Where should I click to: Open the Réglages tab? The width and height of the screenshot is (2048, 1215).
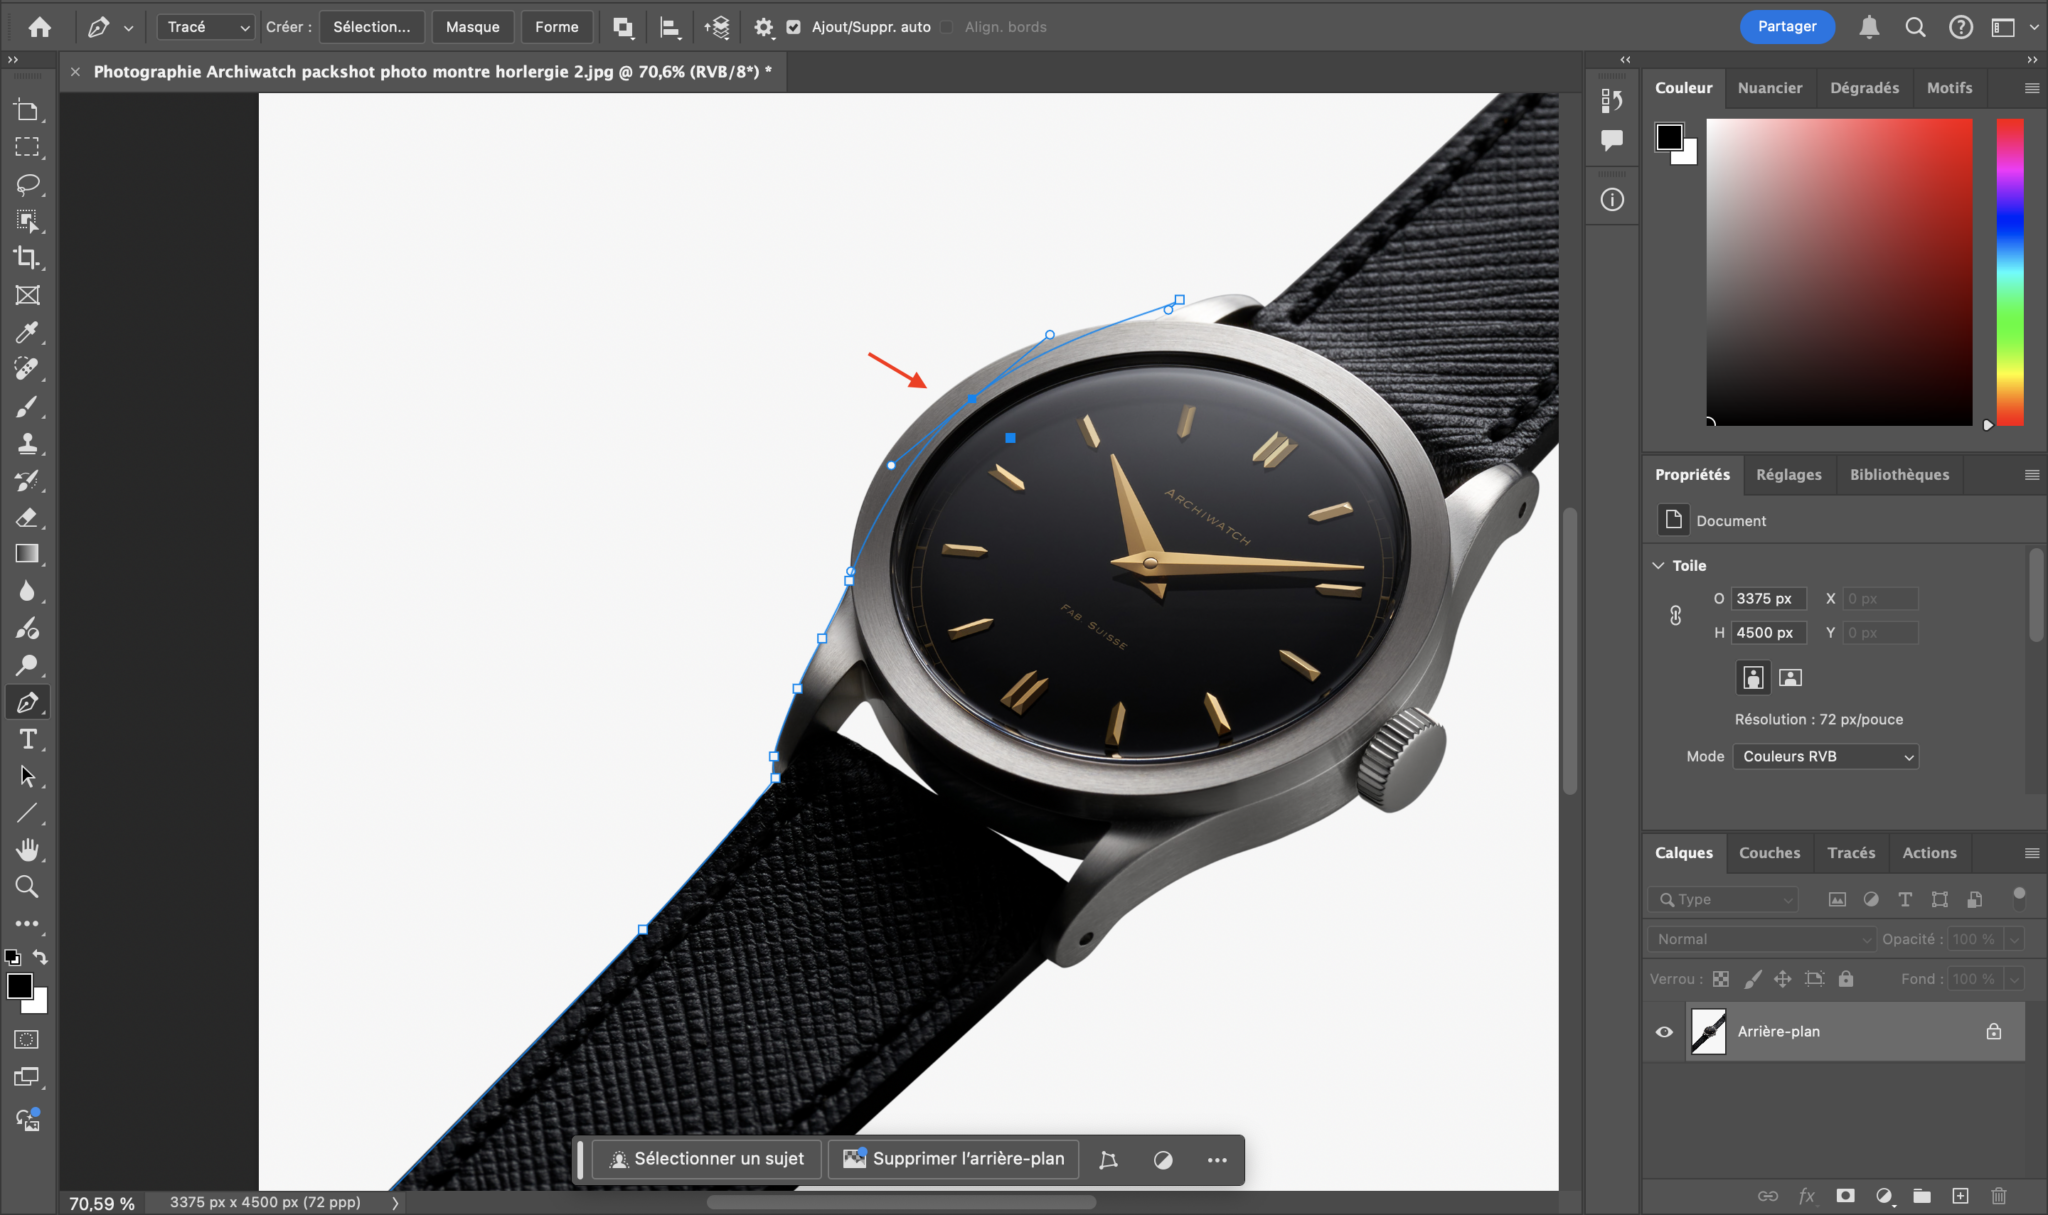coord(1788,475)
